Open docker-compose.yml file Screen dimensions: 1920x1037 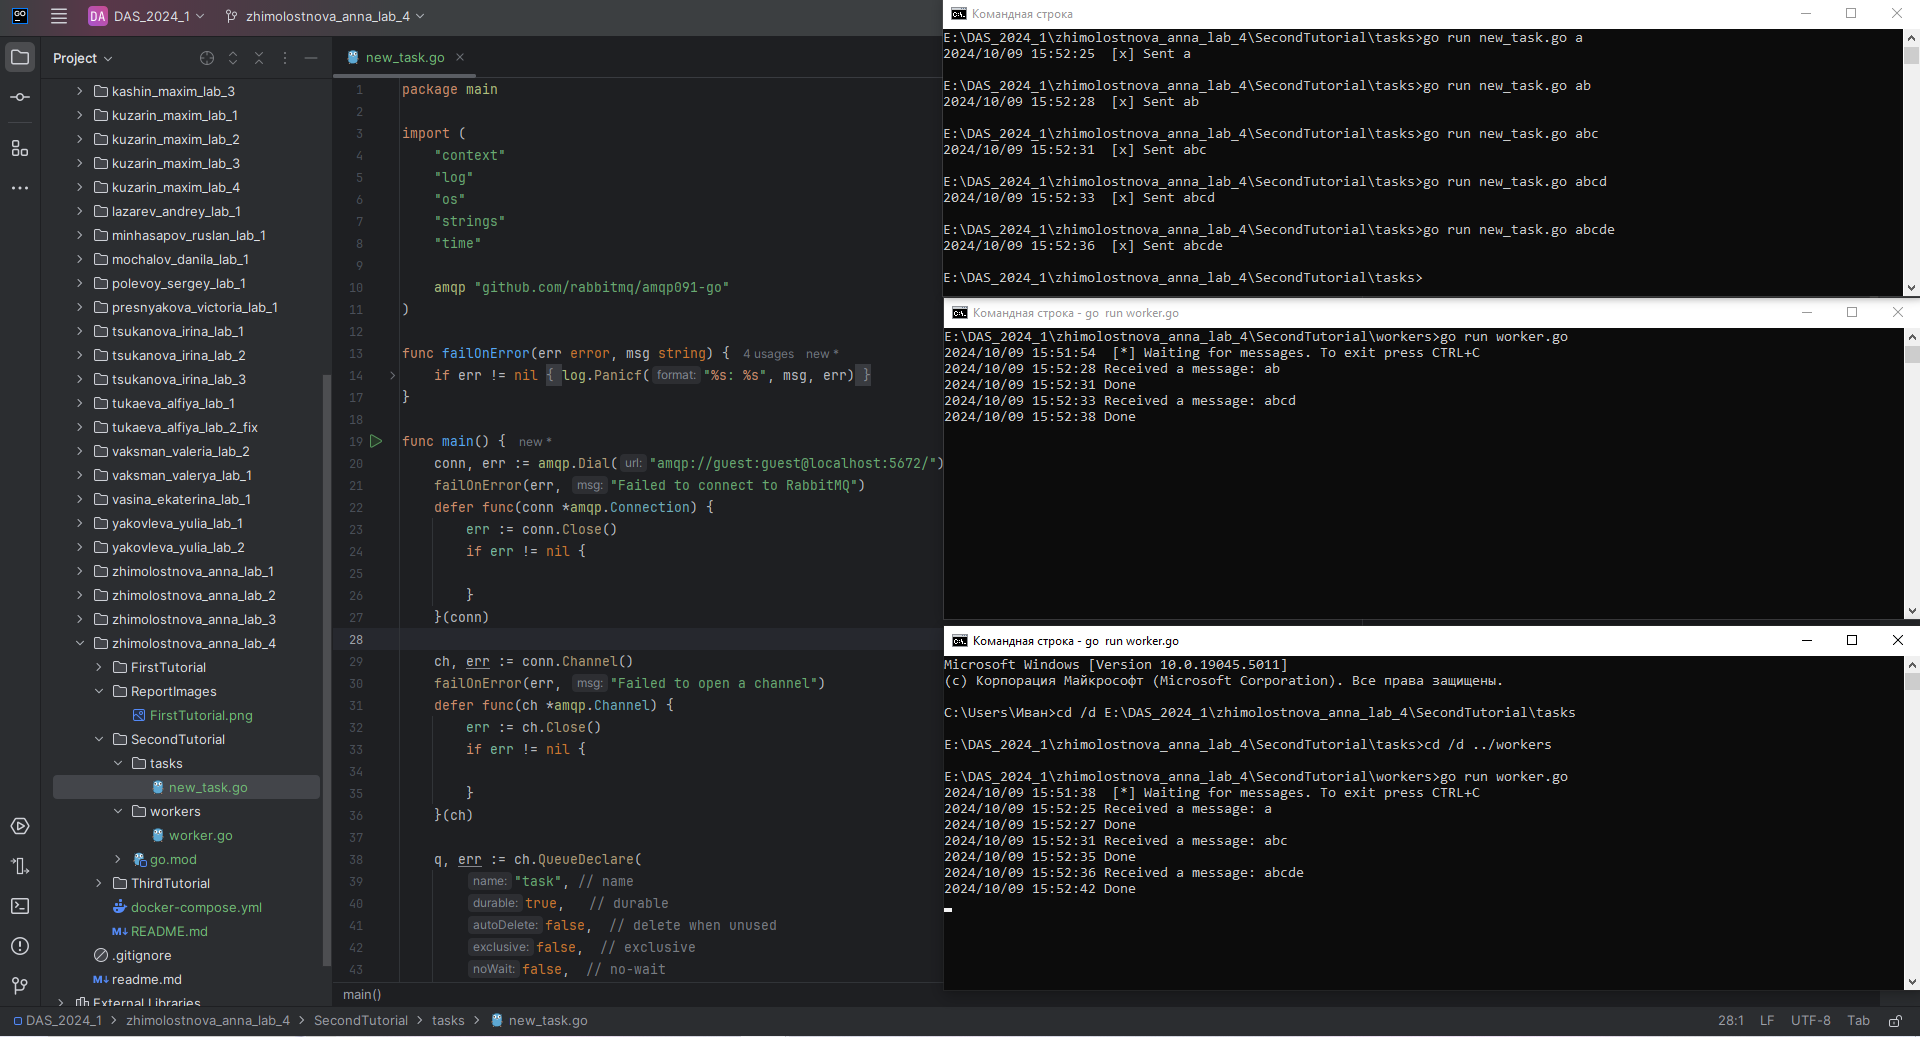point(196,907)
